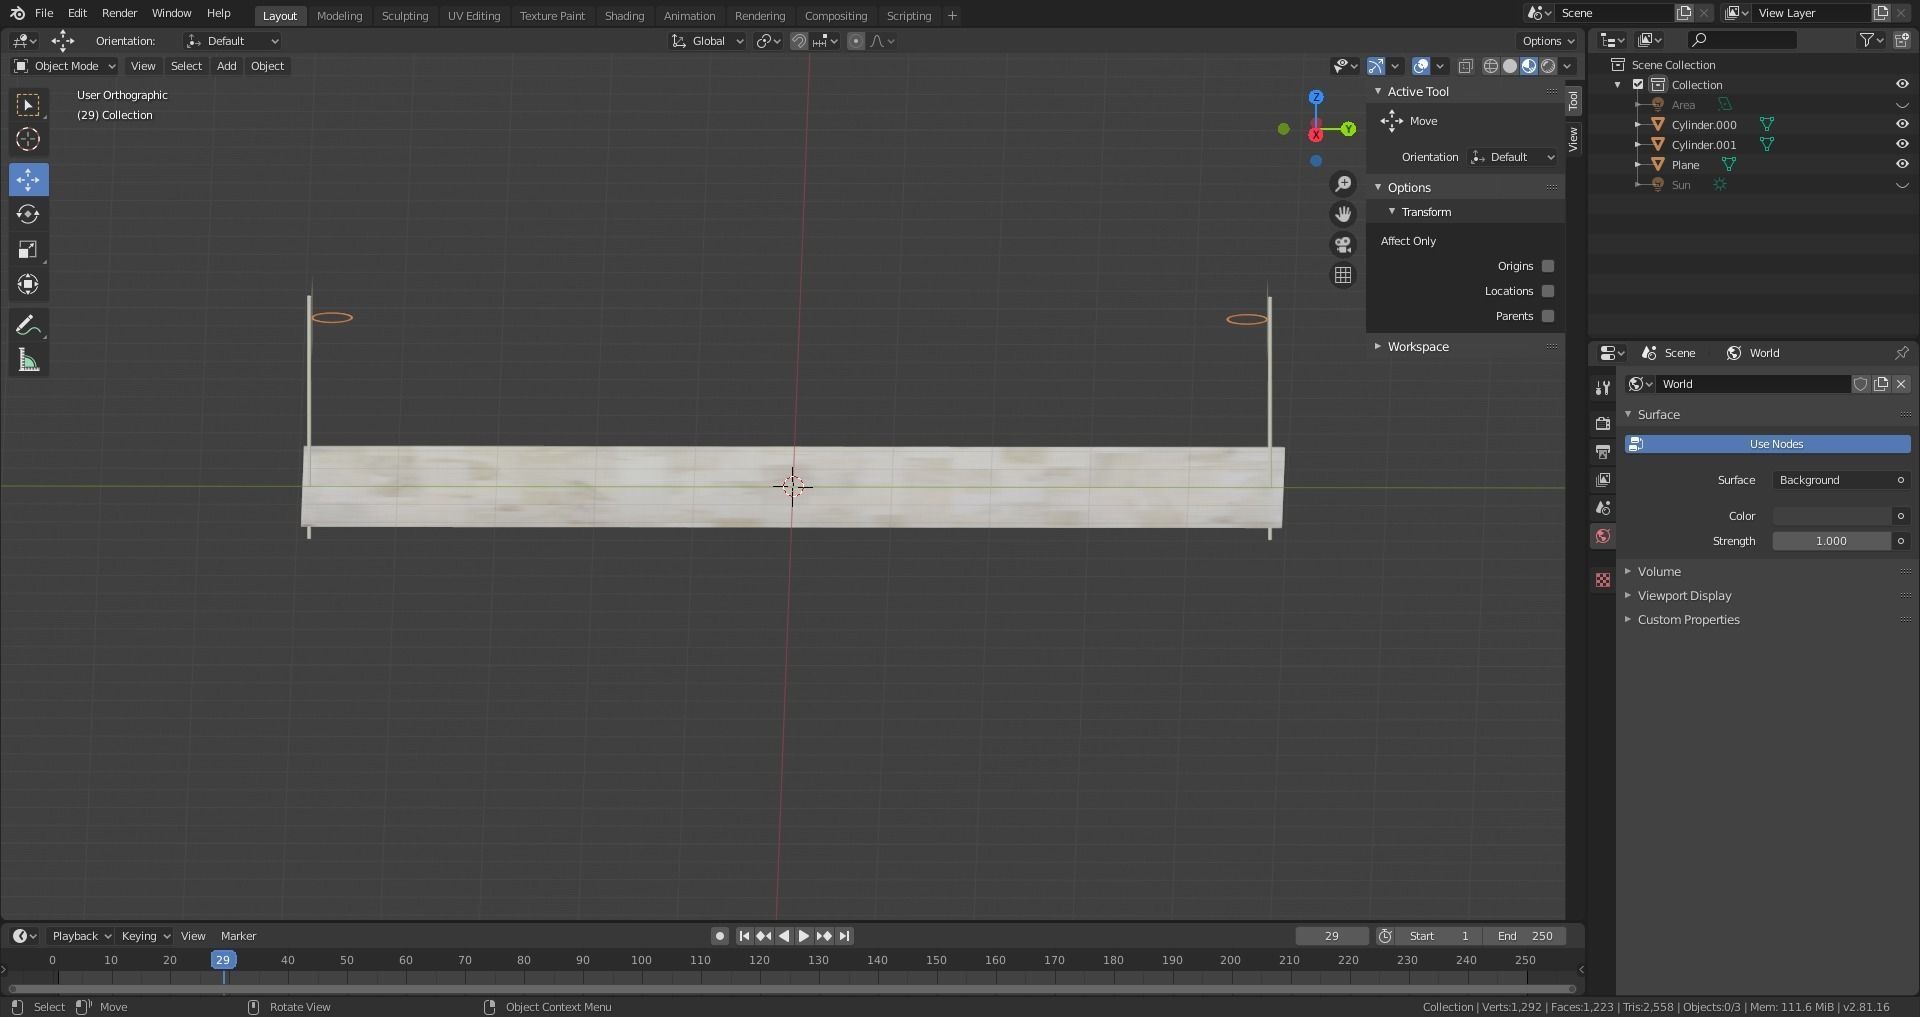Screen dimensions: 1920x1017
Task: Switch to the Shading workspace tab
Action: tap(624, 16)
